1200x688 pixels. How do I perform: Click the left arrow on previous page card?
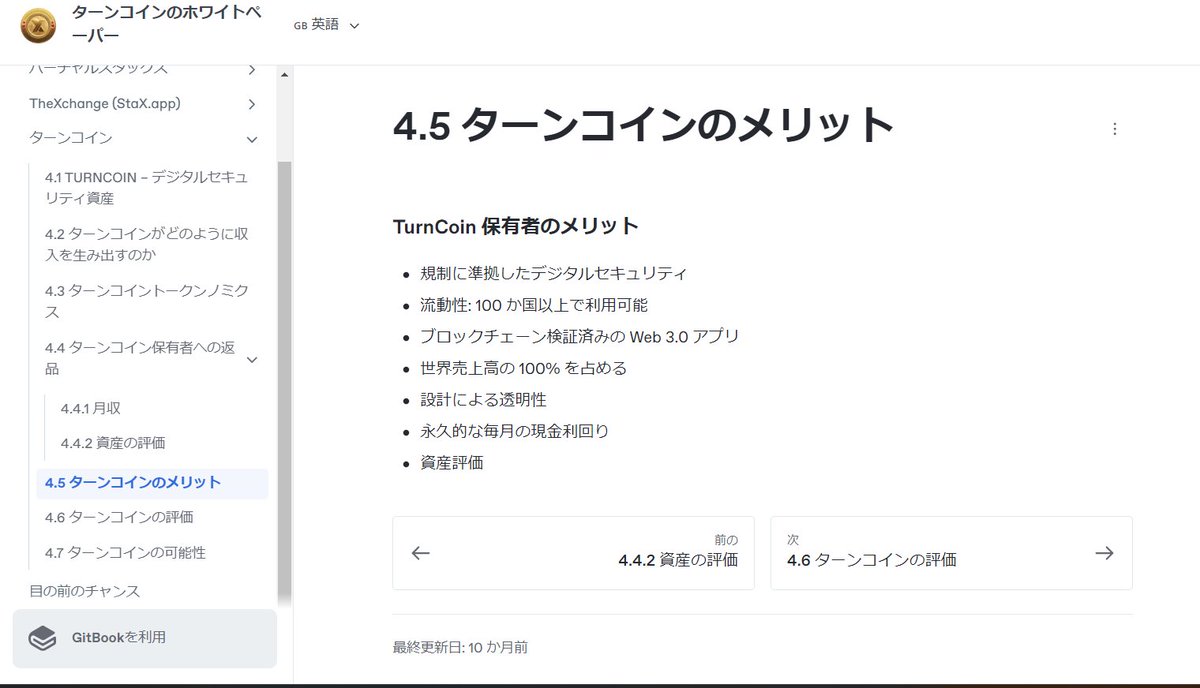(x=421, y=553)
